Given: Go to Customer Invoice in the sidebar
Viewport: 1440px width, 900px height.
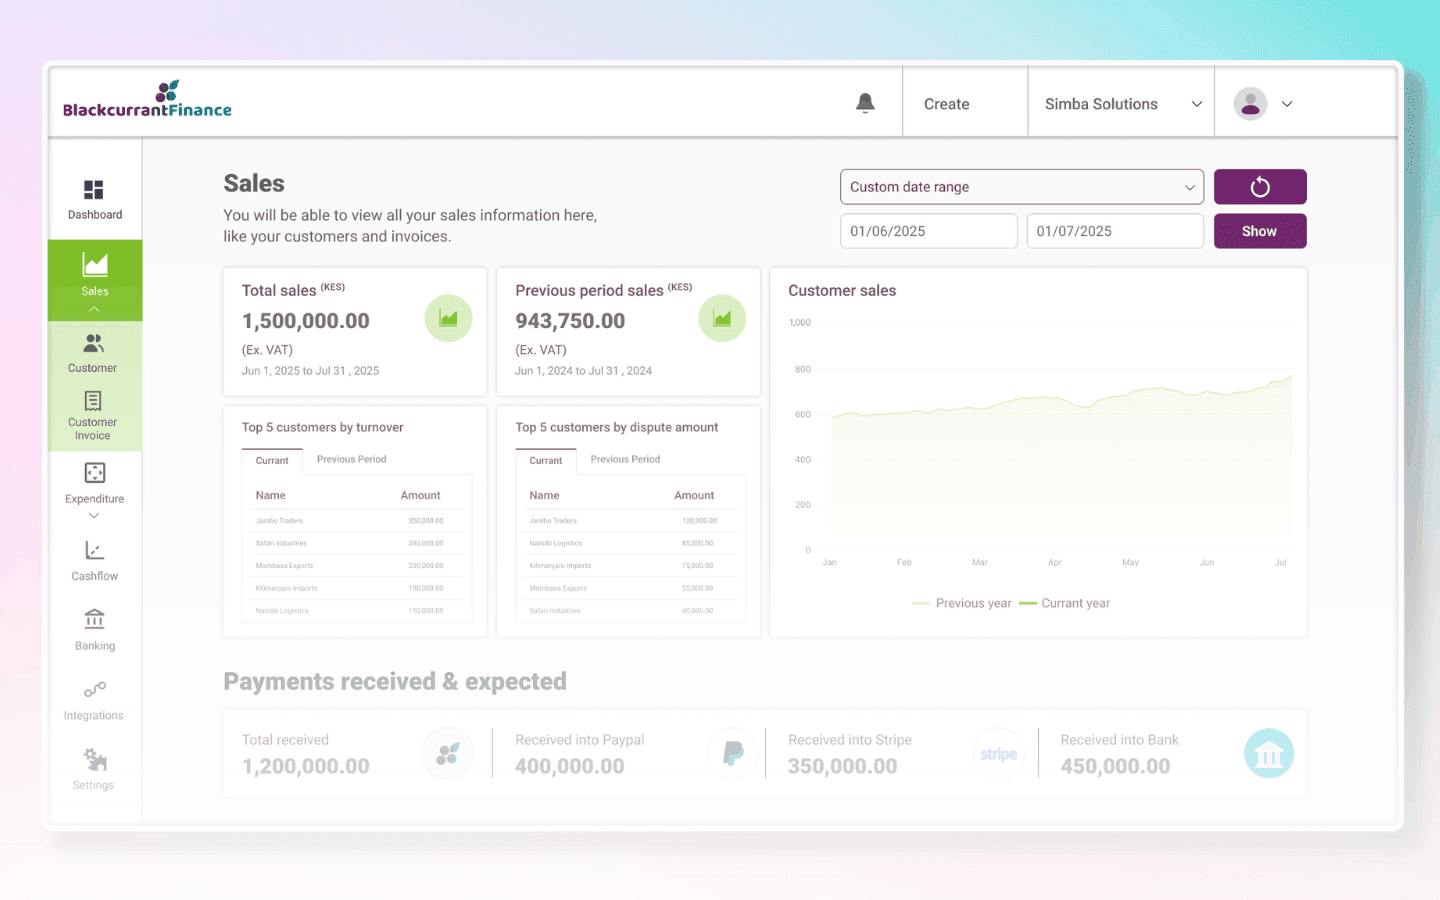Looking at the screenshot, I should click(93, 415).
